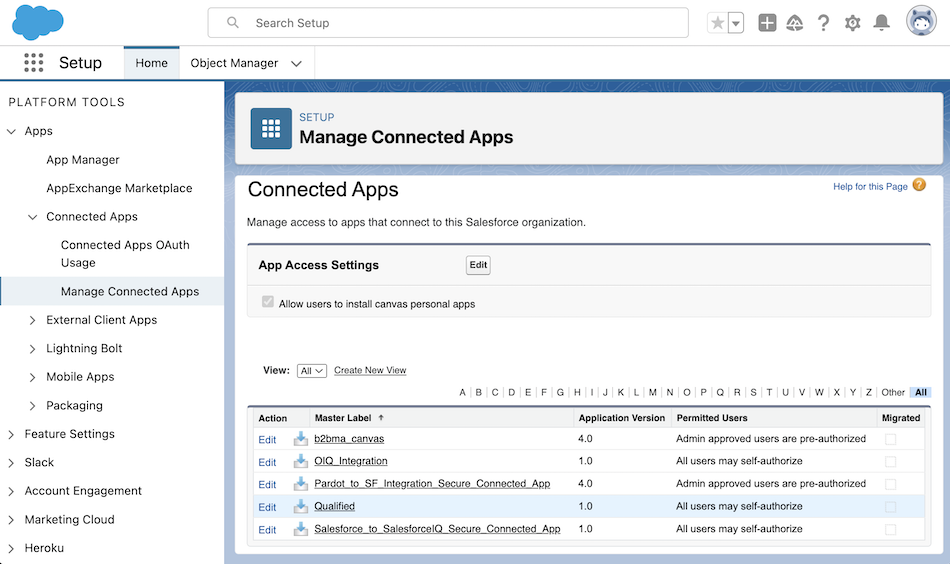Viewport: 950px width, 564px height.
Task: Toggle Migrated checkbox for Qualified
Action: click(890, 506)
